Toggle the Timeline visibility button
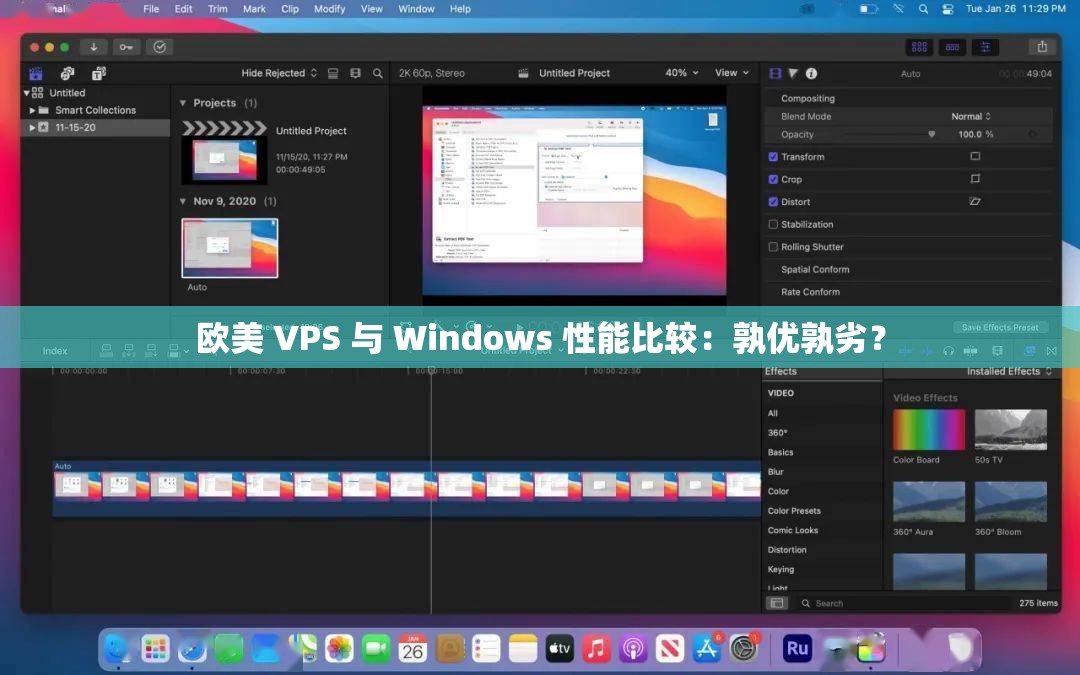 tap(953, 47)
